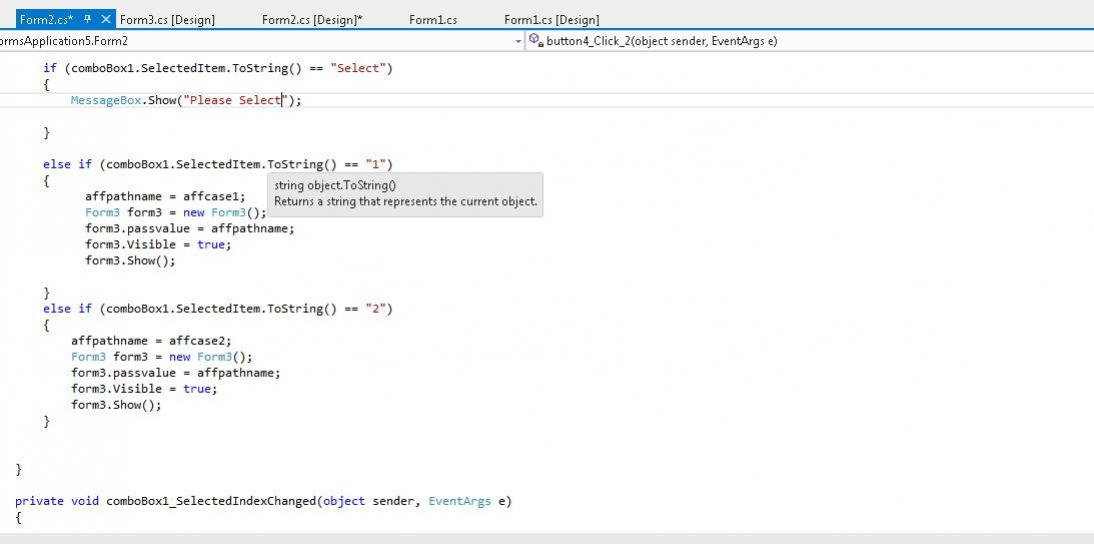The image size is (1094, 544).
Task: Click the else if line comparing to "1"
Action: point(218,165)
